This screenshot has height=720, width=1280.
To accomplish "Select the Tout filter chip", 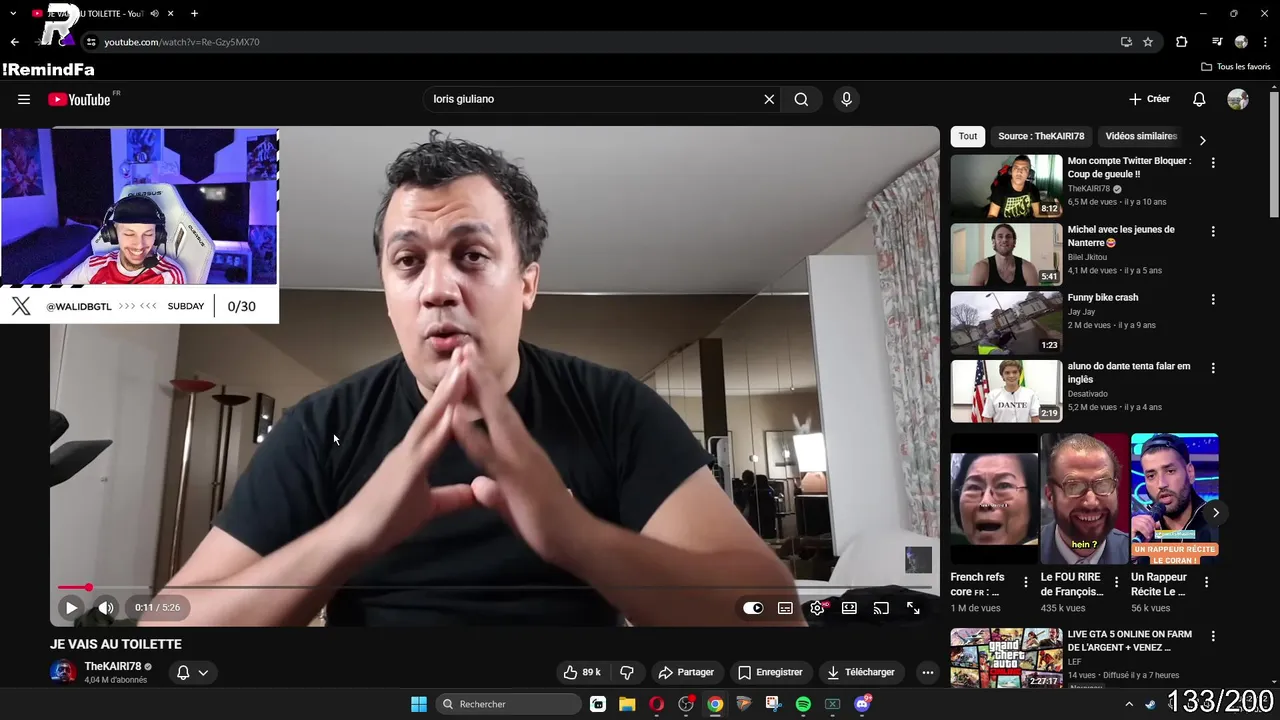I will [x=968, y=136].
